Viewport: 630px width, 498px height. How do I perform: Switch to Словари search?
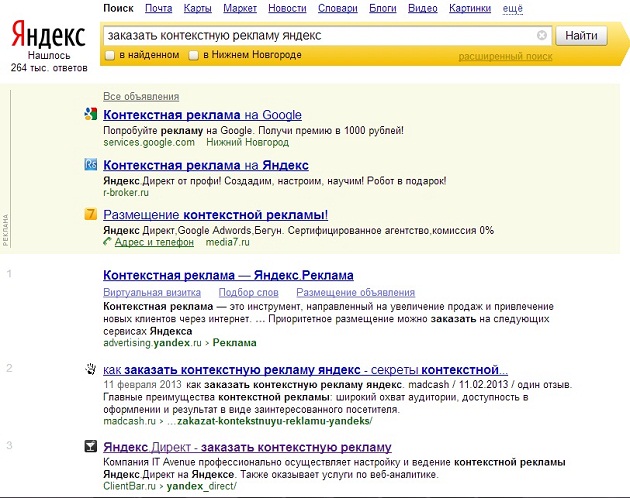click(338, 8)
